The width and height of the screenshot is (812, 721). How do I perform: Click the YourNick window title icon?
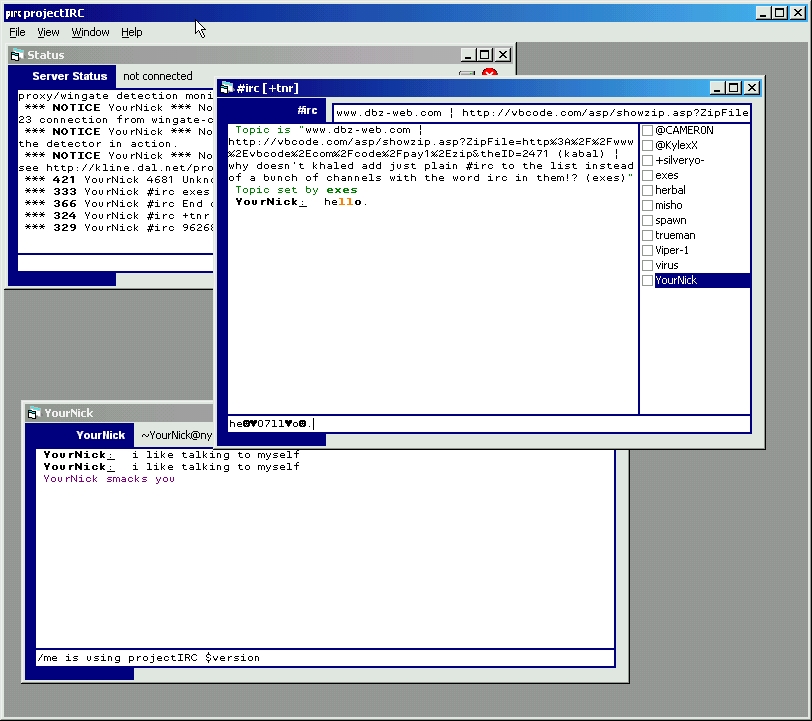33,413
